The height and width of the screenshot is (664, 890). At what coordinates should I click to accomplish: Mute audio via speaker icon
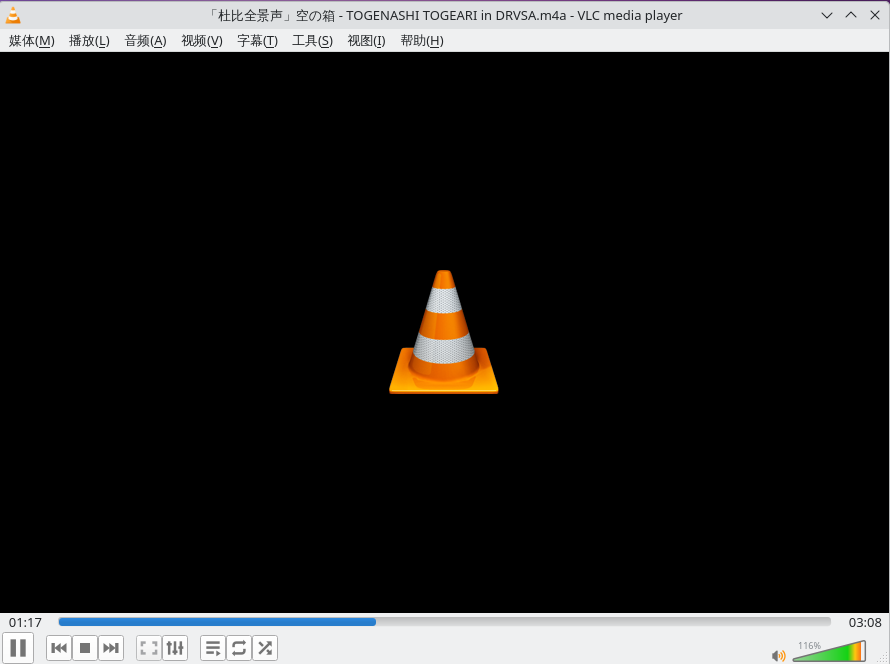pos(779,655)
